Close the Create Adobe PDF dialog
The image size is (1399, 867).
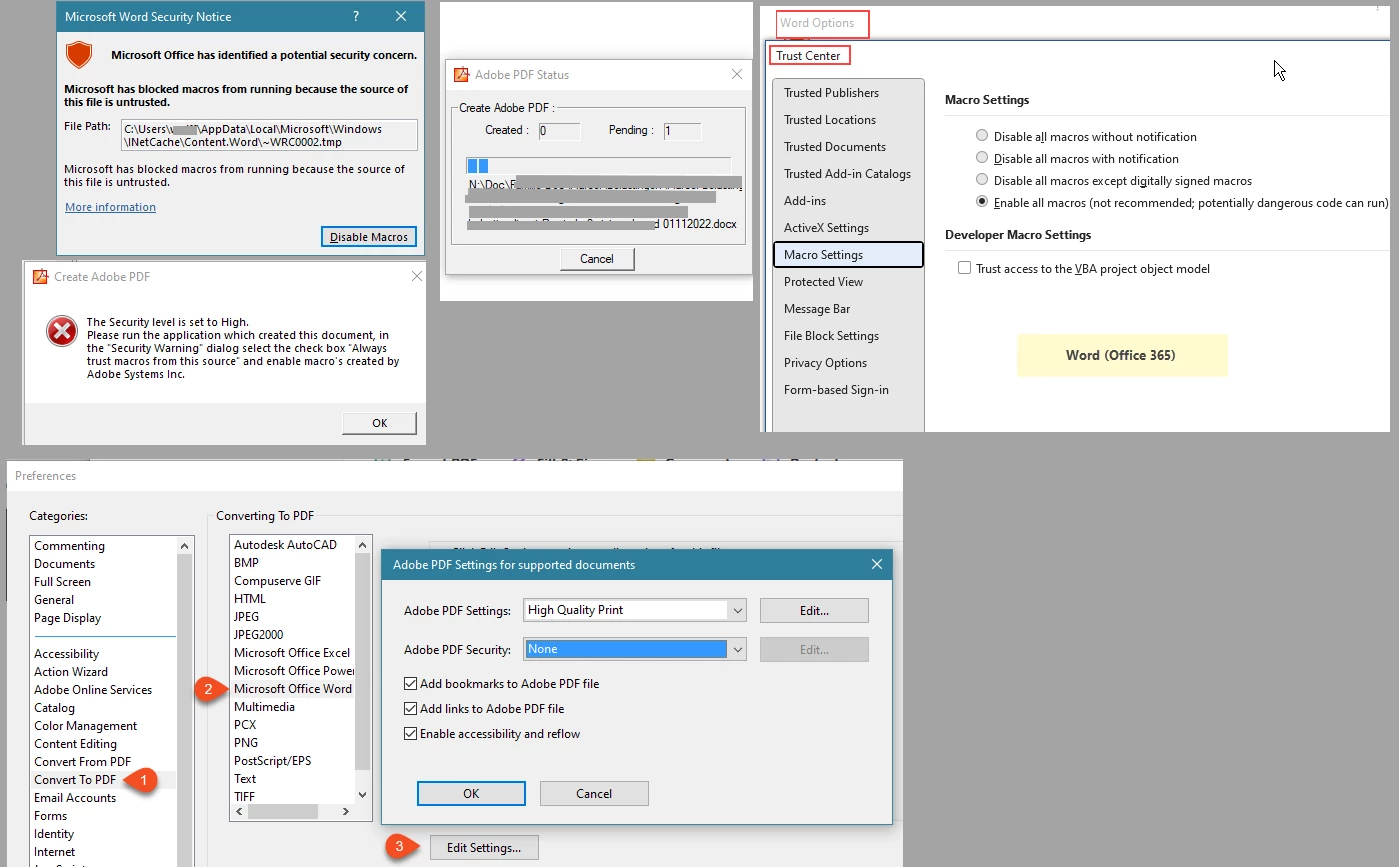416,276
